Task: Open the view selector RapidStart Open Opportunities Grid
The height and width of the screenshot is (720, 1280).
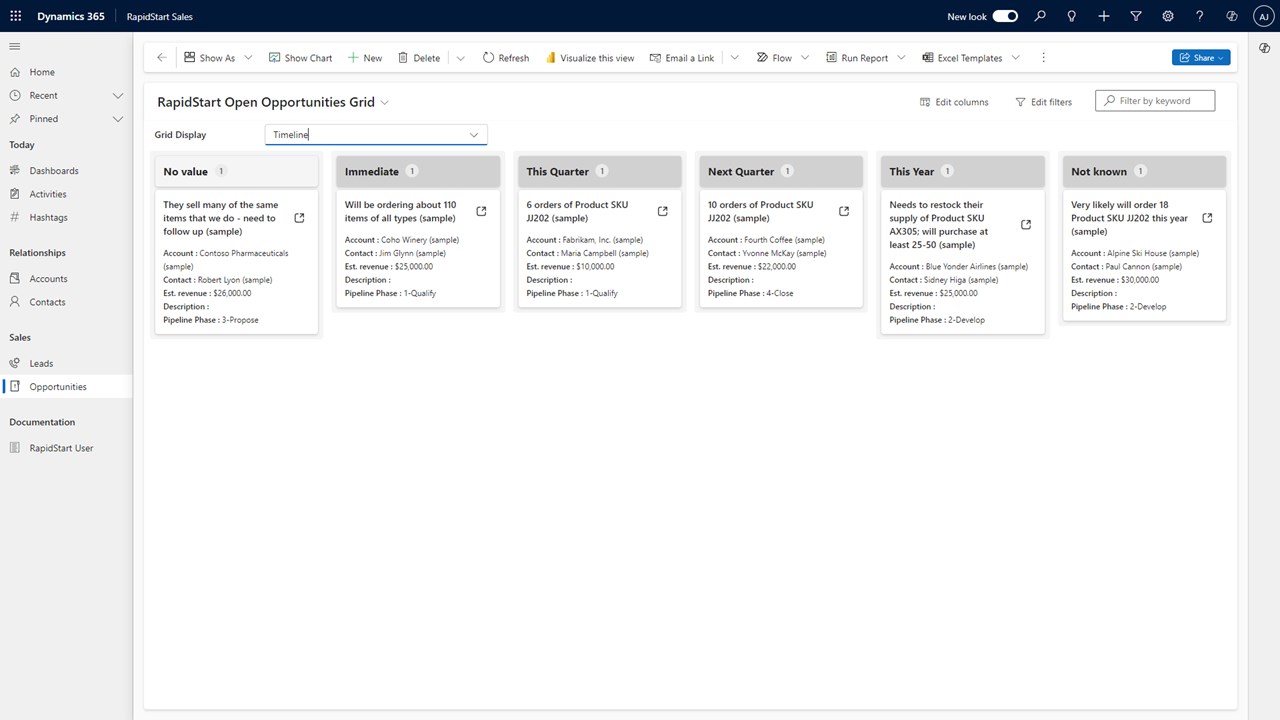Action: (x=273, y=102)
